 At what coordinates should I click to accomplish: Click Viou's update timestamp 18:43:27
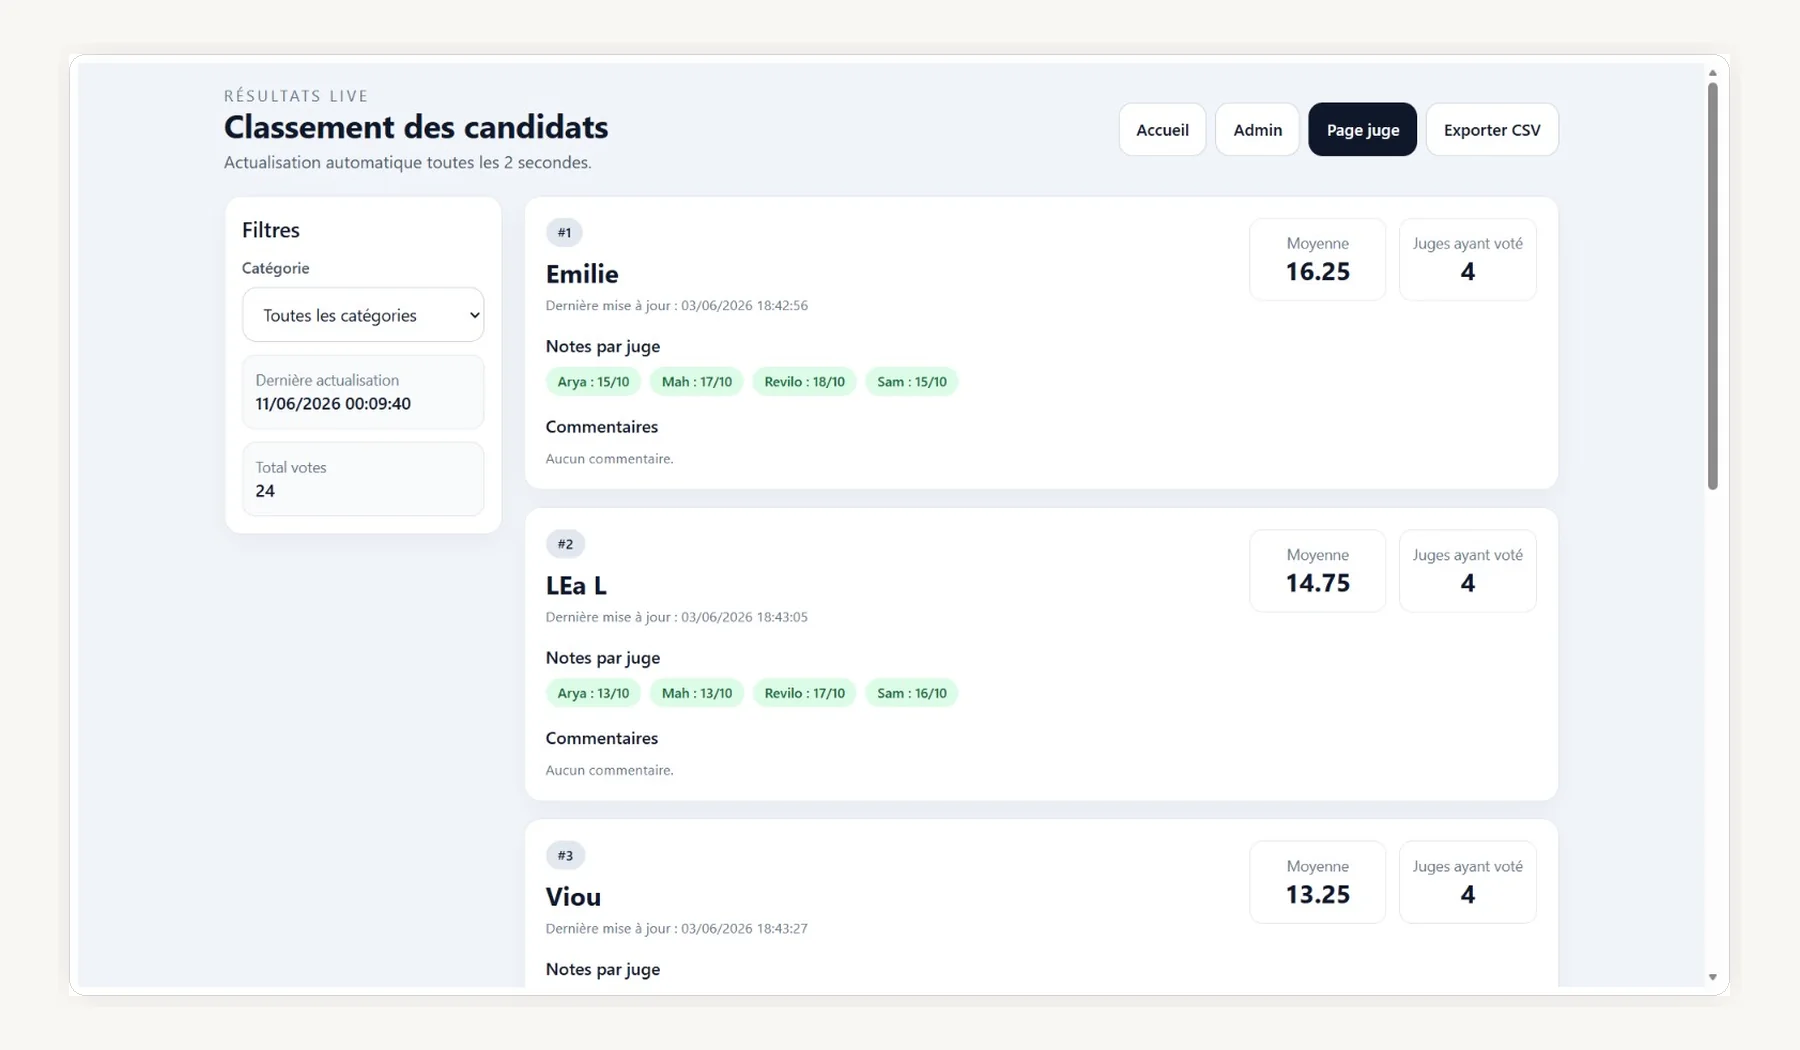pos(677,929)
